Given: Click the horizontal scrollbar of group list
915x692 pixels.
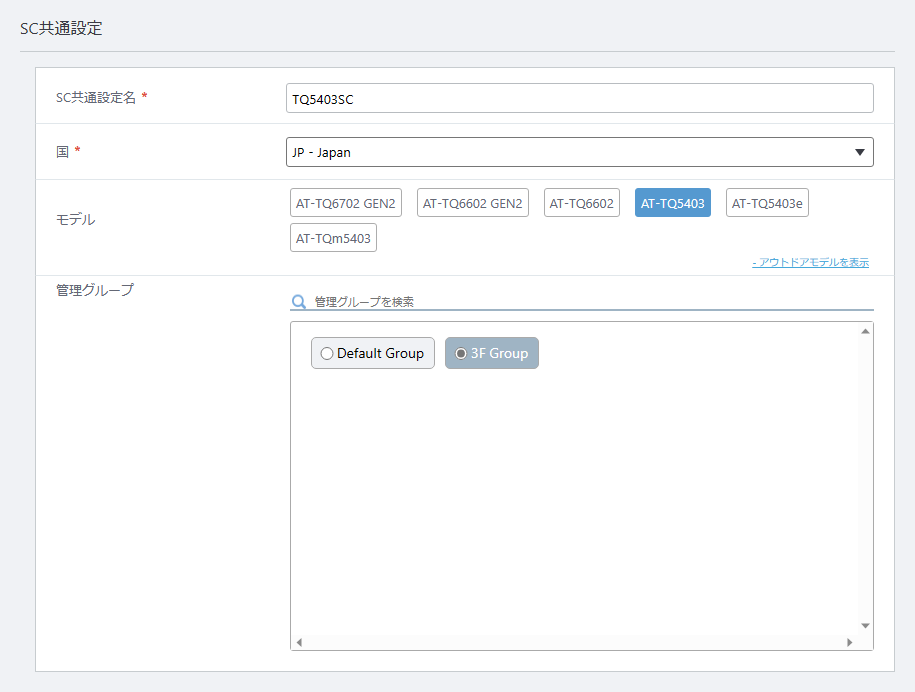Looking at the screenshot, I should pyautogui.click(x=574, y=642).
